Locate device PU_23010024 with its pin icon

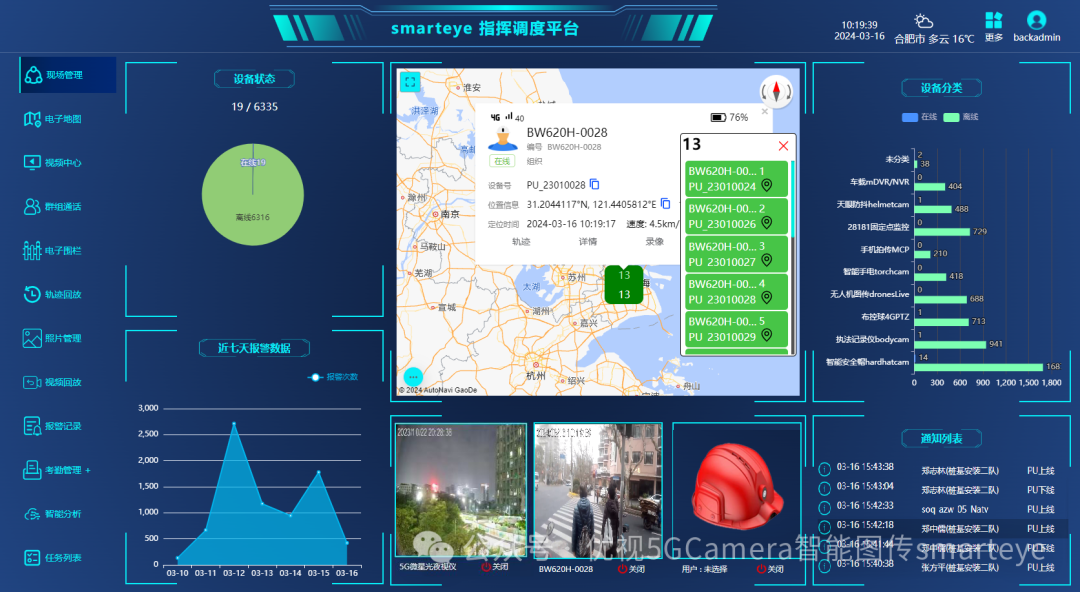coord(767,186)
